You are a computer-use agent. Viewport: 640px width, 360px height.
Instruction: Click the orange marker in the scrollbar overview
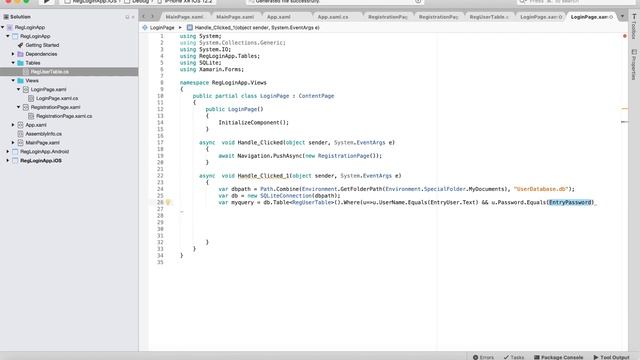(624, 109)
